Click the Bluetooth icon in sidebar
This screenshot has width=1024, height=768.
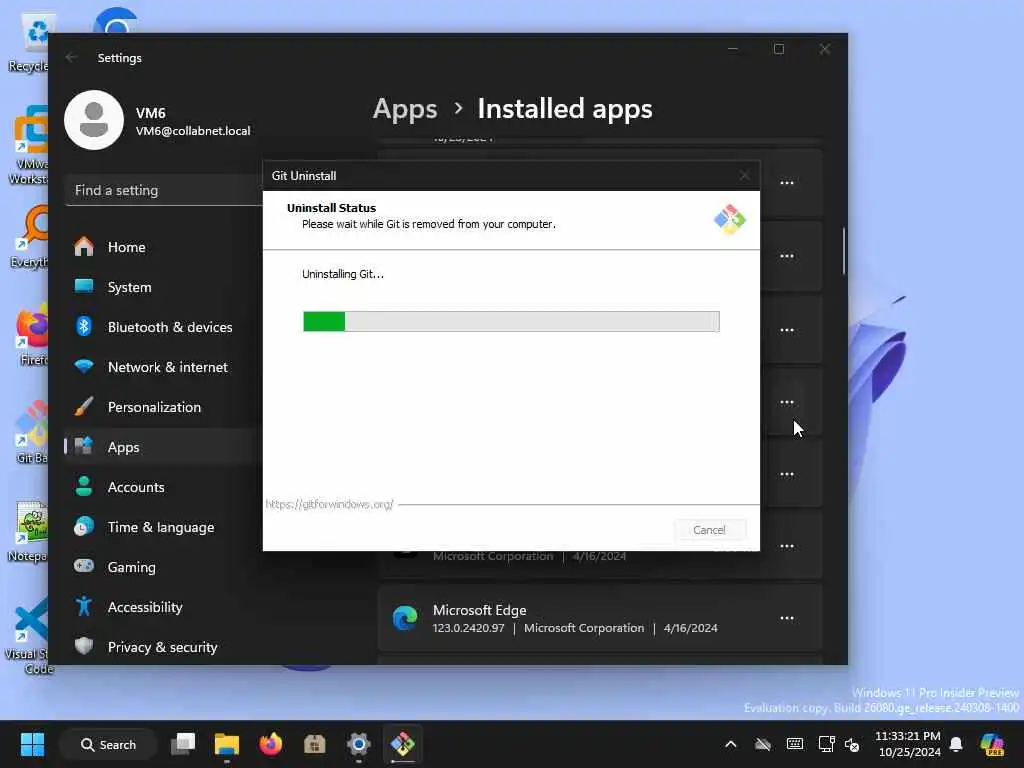84,326
